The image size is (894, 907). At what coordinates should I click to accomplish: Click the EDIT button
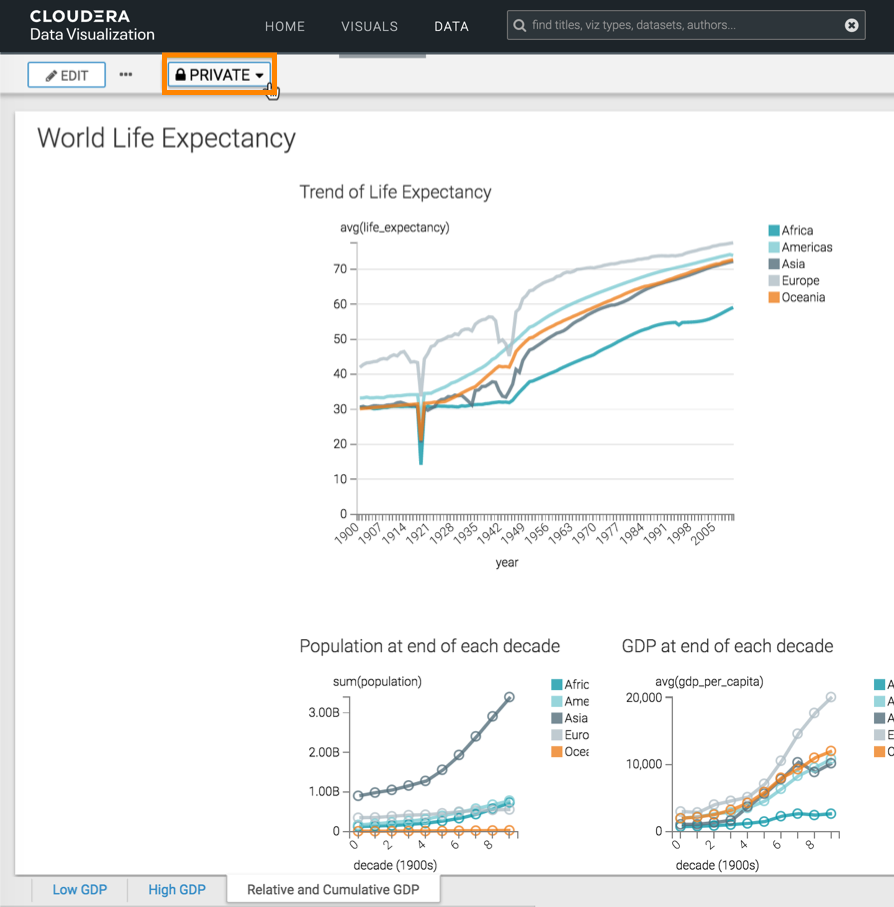tap(67, 75)
